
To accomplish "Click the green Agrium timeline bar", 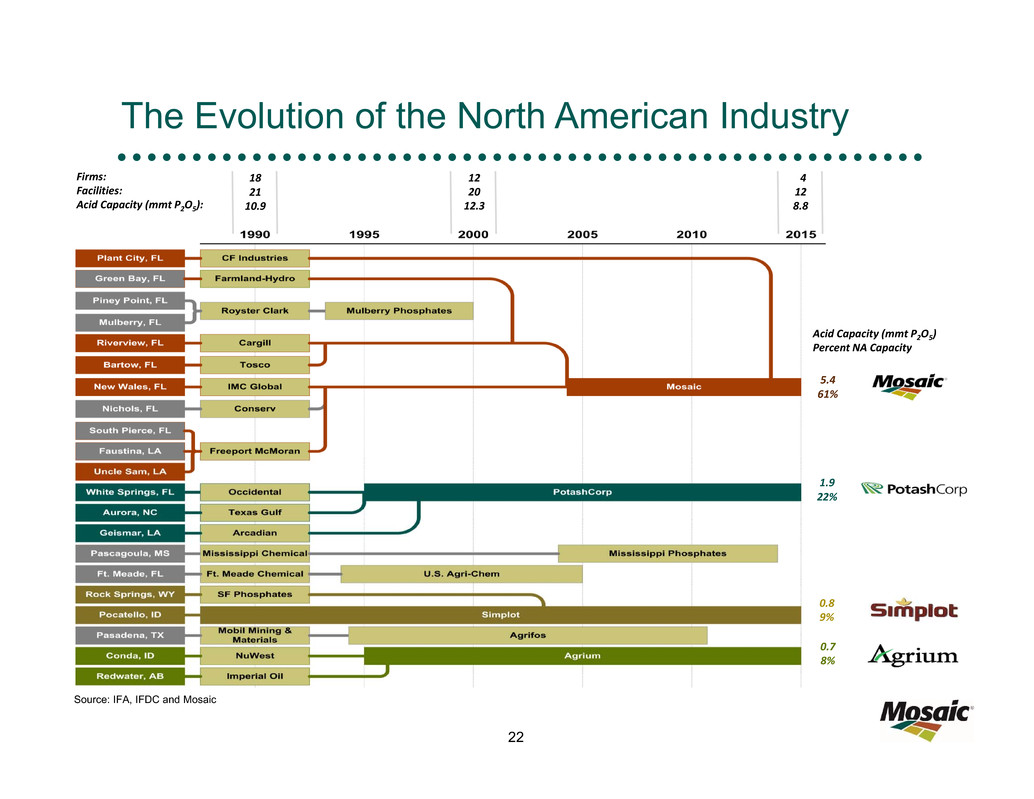I will tap(582, 655).
